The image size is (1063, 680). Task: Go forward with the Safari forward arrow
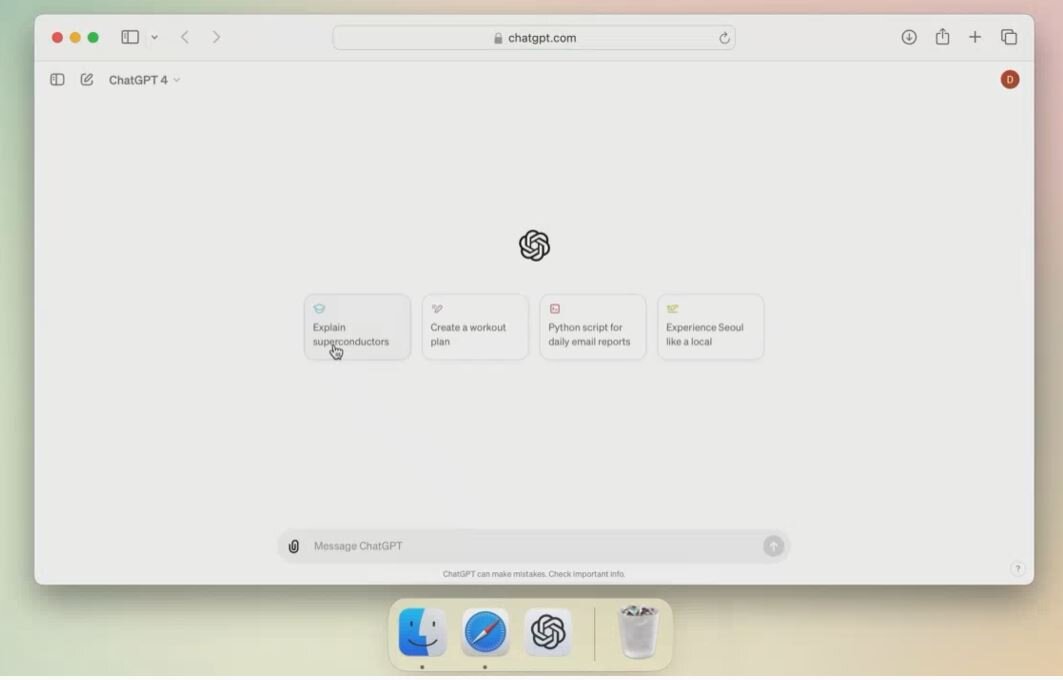pos(216,37)
